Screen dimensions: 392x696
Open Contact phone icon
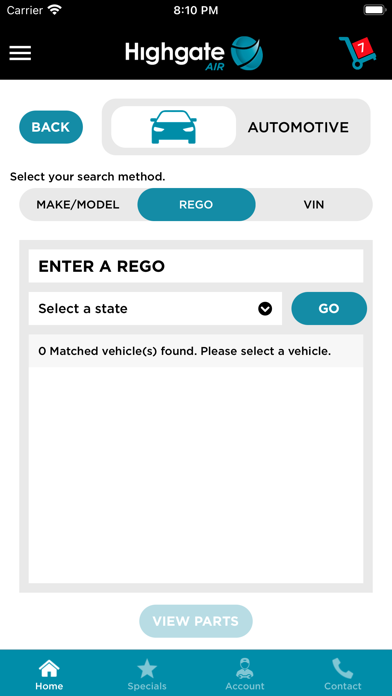(342, 669)
